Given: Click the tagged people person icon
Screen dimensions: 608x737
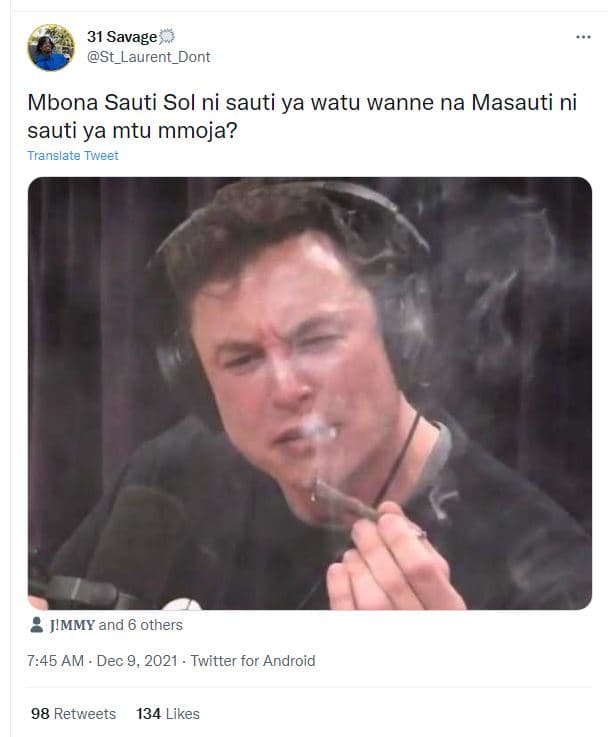Looking at the screenshot, I should 36,625.
